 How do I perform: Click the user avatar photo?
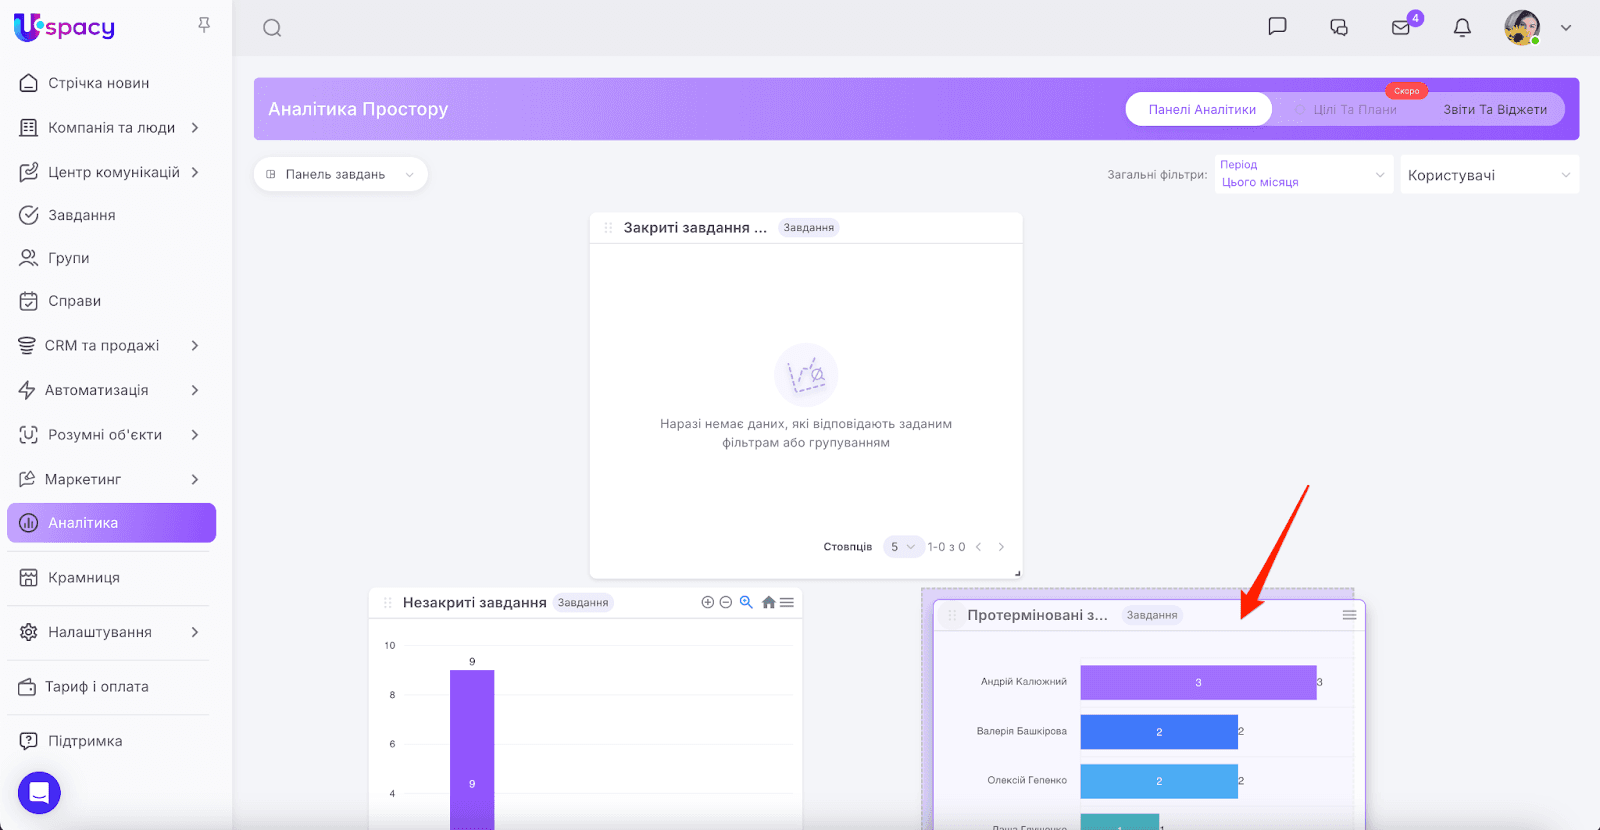tap(1522, 28)
